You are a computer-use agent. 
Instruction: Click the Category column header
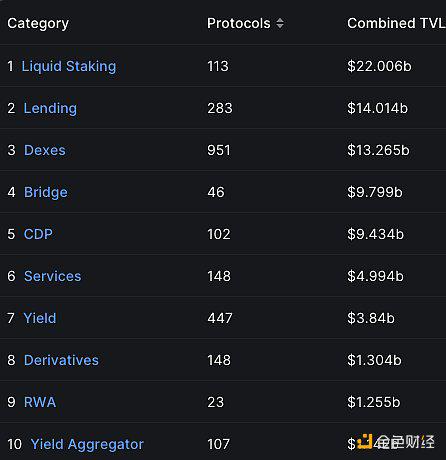click(x=38, y=24)
